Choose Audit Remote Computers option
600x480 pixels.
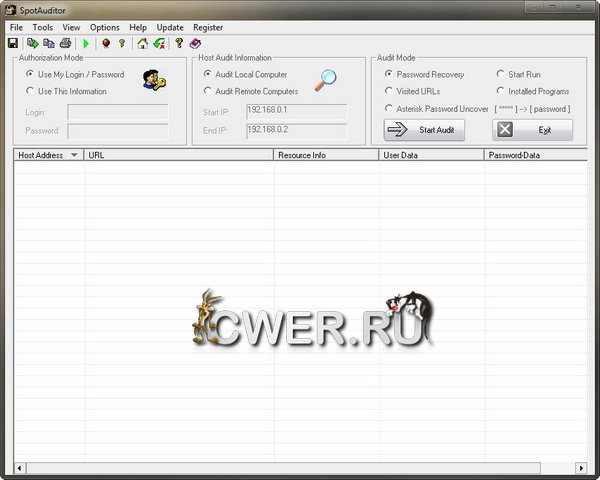tap(207, 91)
